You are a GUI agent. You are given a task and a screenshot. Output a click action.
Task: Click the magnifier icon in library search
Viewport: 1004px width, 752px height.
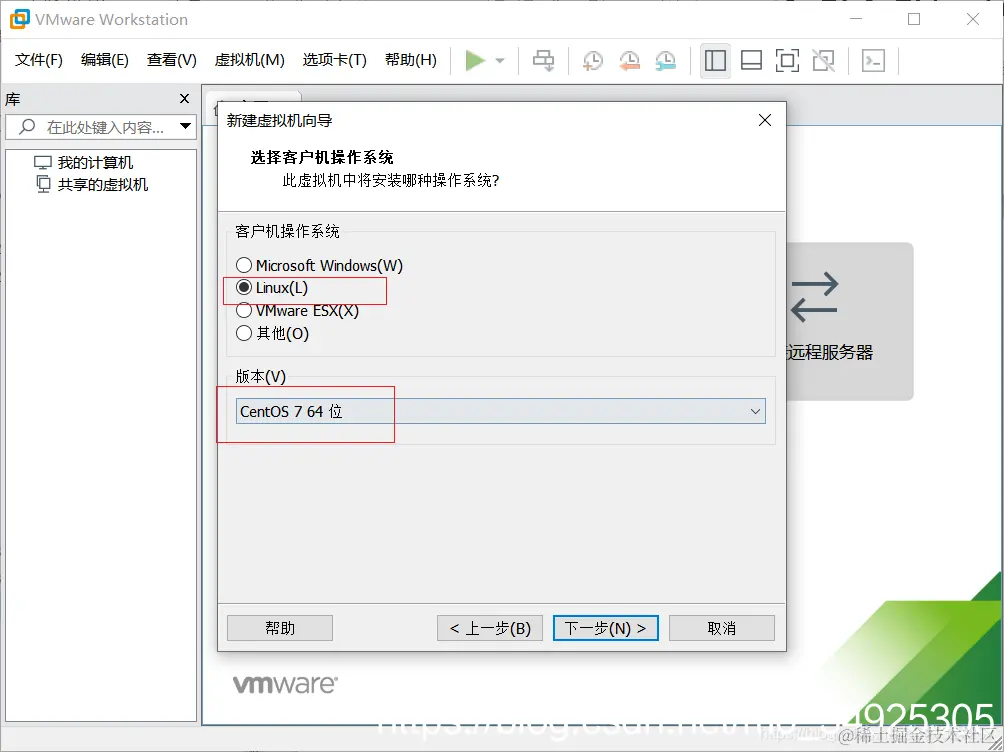click(27, 126)
